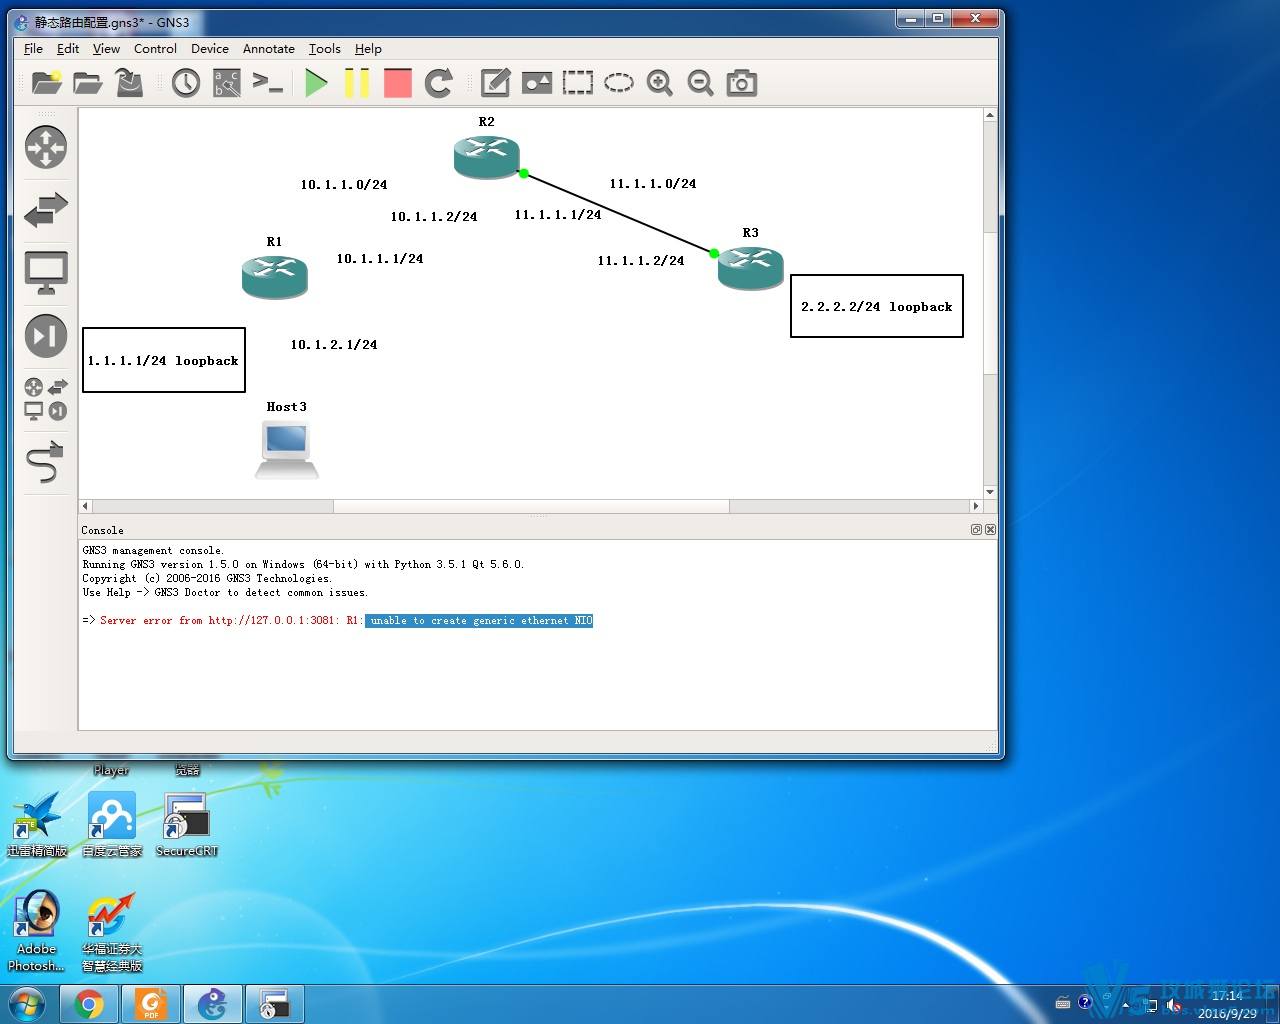Click the 2.2.2.2/24 loopback note box
1280x1024 pixels.
(877, 306)
